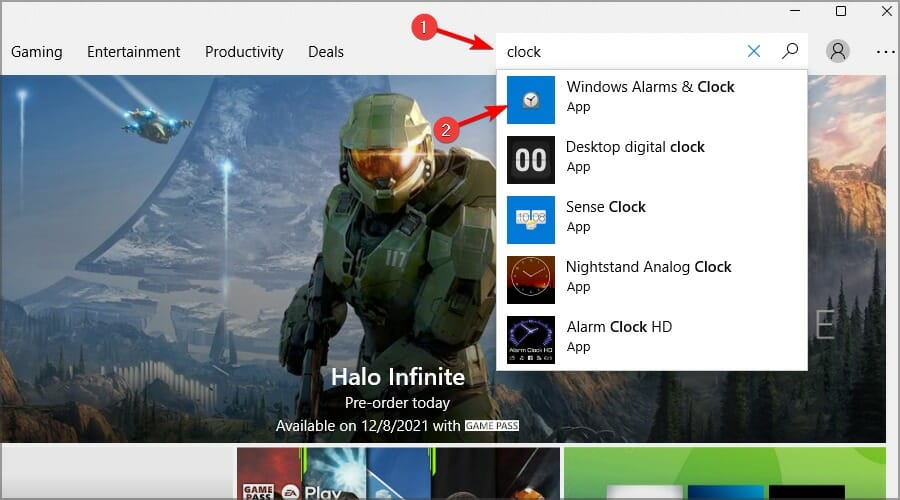Open the user account profile icon
This screenshot has width=900, height=500.
pos(837,51)
